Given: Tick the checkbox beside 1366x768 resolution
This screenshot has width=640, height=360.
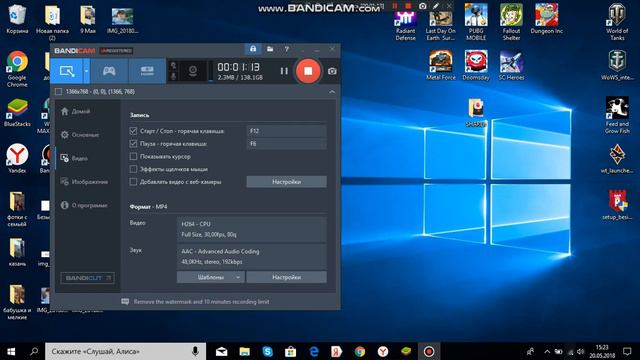Looking at the screenshot, I should click(x=59, y=92).
